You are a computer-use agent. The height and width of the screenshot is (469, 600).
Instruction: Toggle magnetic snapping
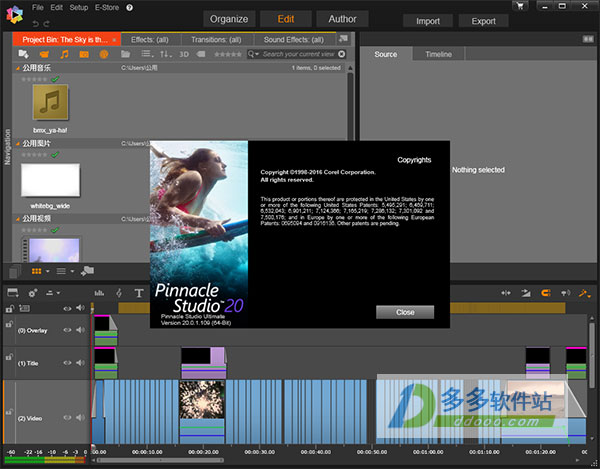(546, 293)
